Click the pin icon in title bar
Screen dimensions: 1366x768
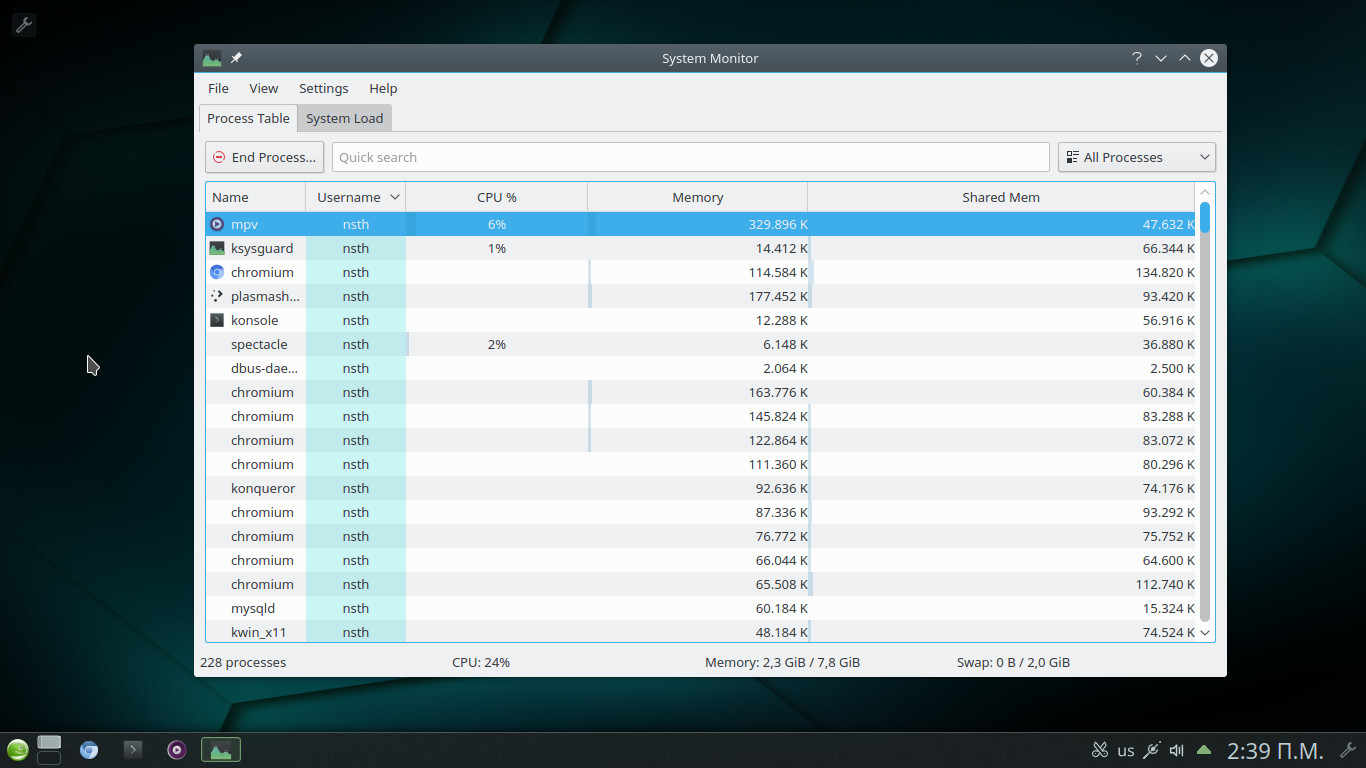coord(237,58)
